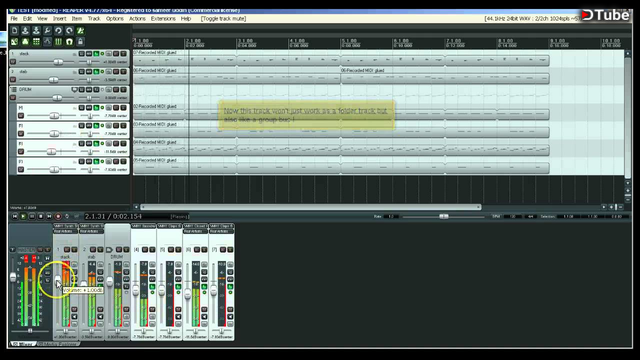Open FX chain for track 2 stab
The height and width of the screenshot is (360, 640).
[96, 71]
